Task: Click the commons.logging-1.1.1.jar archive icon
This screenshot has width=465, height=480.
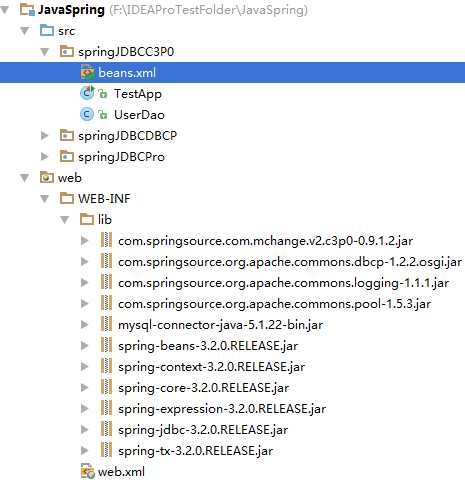Action: tap(106, 282)
